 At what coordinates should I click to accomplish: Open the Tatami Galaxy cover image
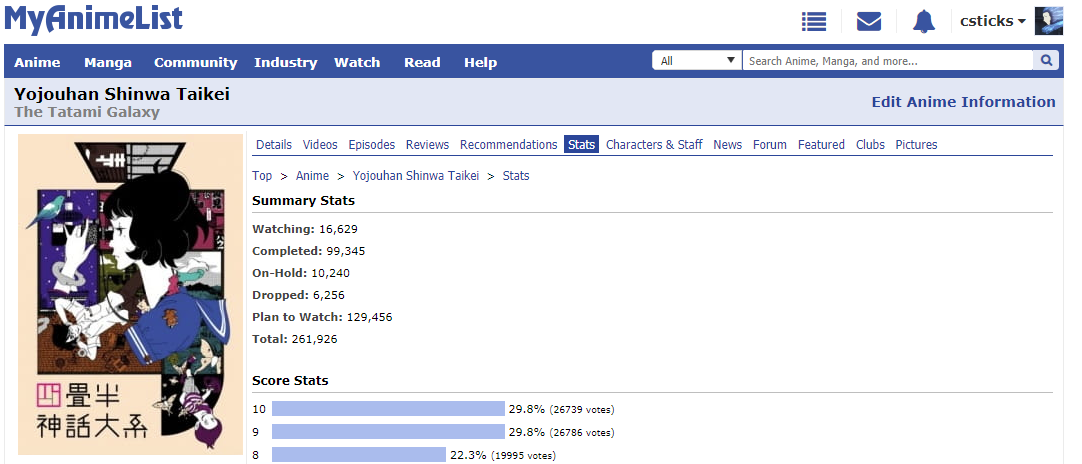click(x=130, y=294)
